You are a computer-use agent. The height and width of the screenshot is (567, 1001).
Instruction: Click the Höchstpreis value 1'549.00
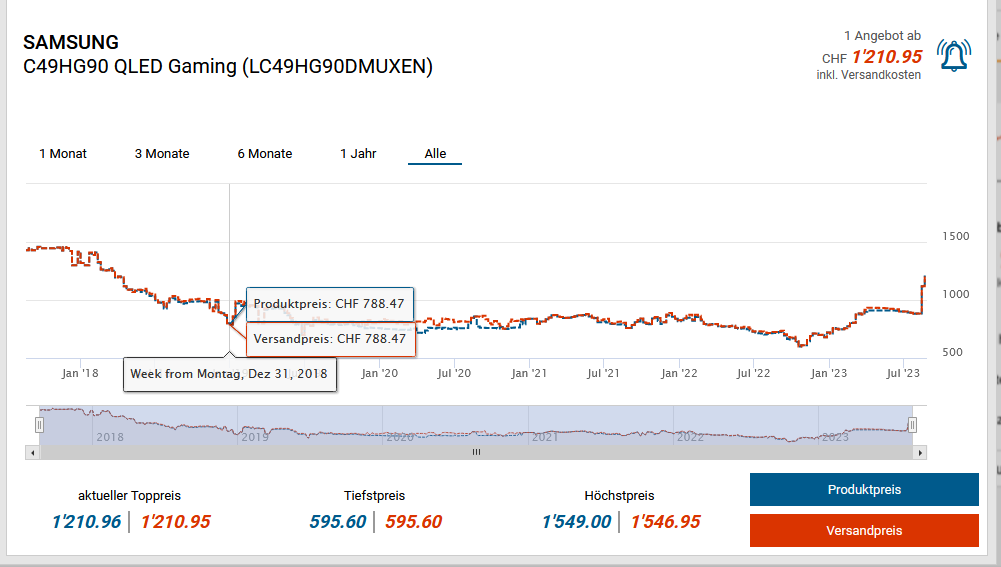pos(576,522)
